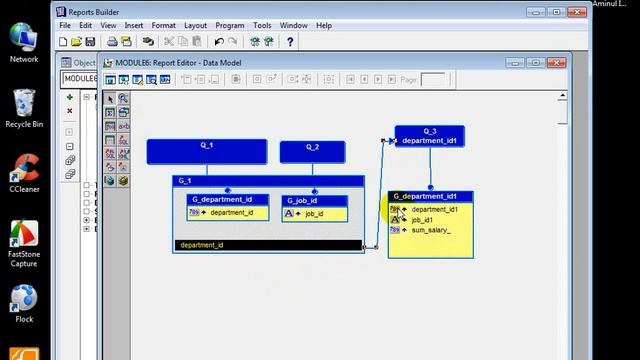Screen dimensions: 640x360
Task: Open the Recycle Bin desktop icon
Action: pos(24,108)
